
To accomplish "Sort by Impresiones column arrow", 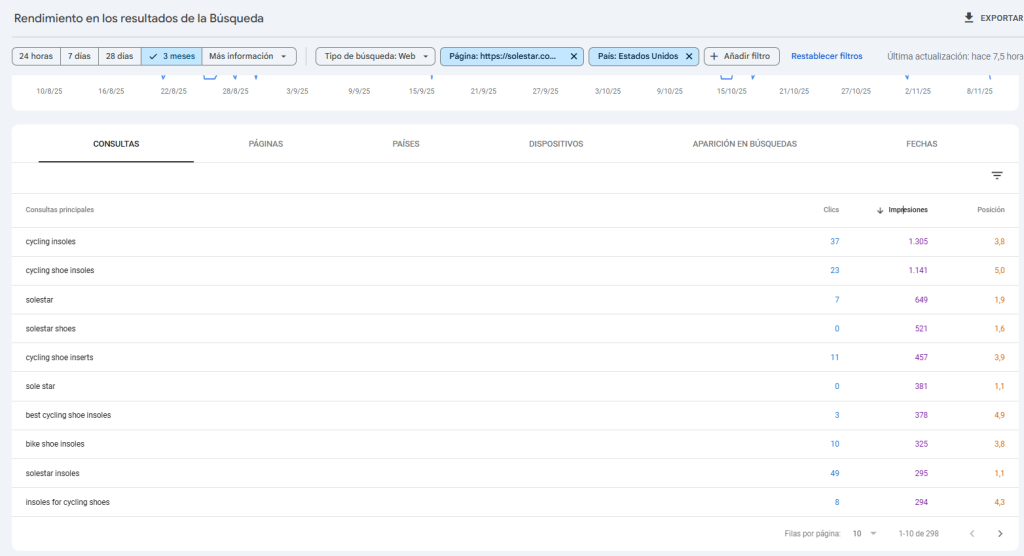I will pos(880,210).
